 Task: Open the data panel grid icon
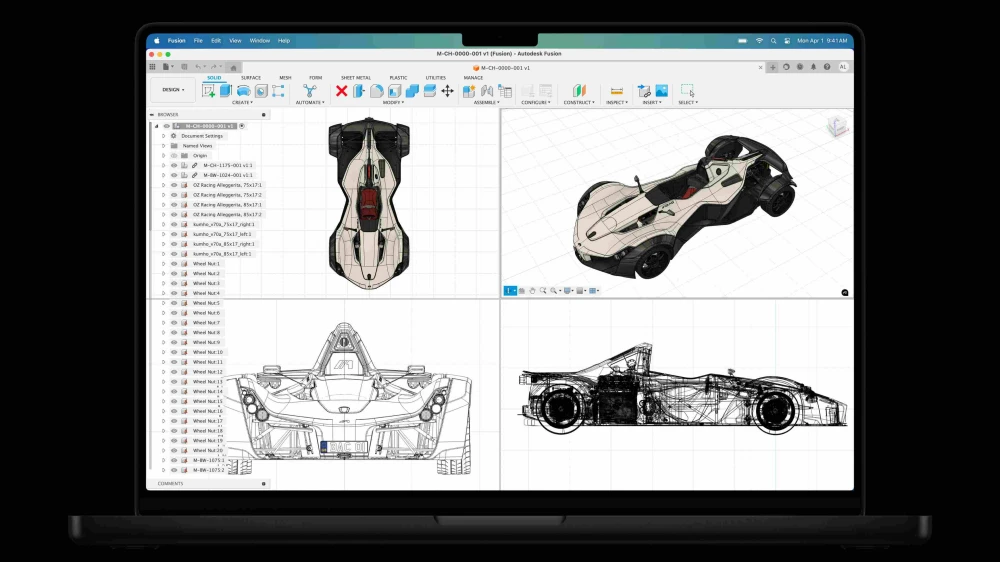[152, 66]
